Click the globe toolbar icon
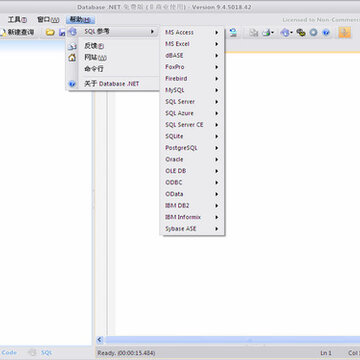The width and height of the screenshot is (360, 360). pyautogui.click(x=285, y=32)
